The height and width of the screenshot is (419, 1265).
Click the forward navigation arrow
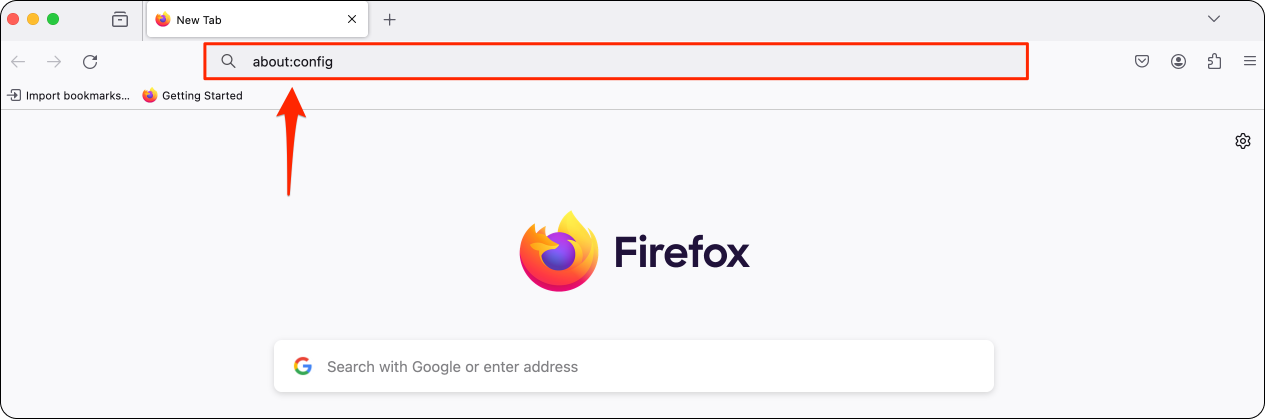[x=54, y=62]
